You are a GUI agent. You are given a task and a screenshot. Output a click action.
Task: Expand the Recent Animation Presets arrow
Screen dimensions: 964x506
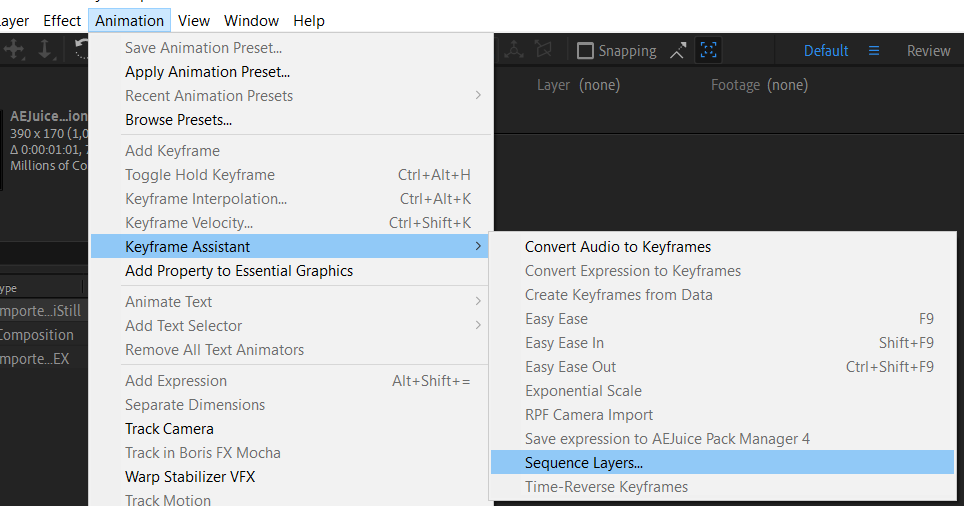coord(478,96)
